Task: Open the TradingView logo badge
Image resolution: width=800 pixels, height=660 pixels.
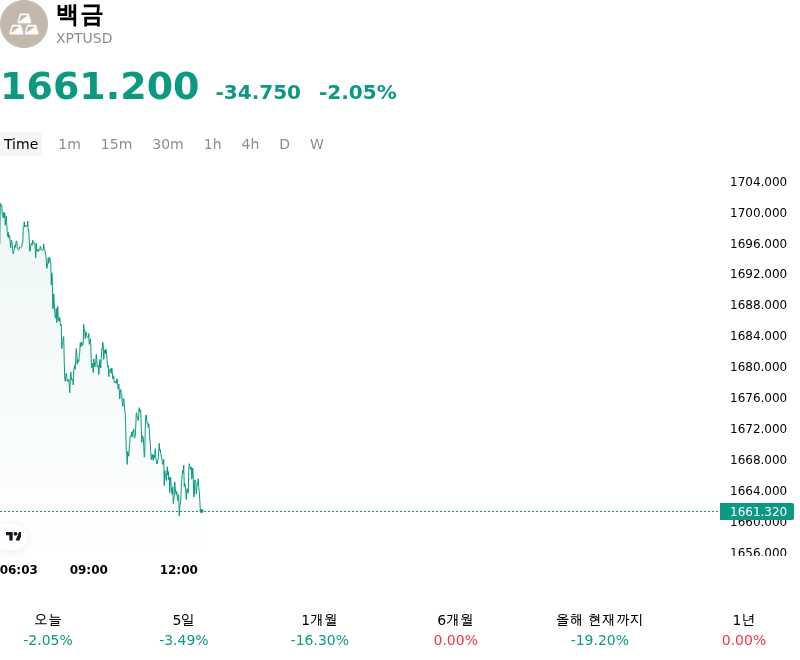Action: pos(13,536)
